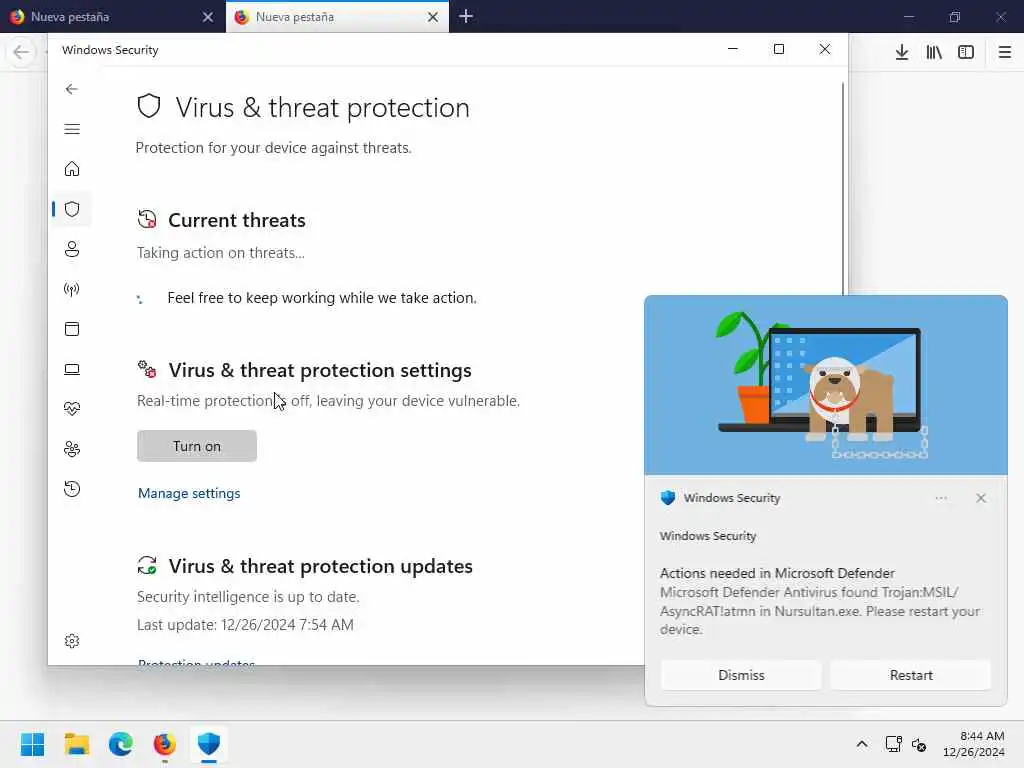Viewport: 1024px width, 768px height.
Task: Open the Manage settings link
Action: [189, 494]
